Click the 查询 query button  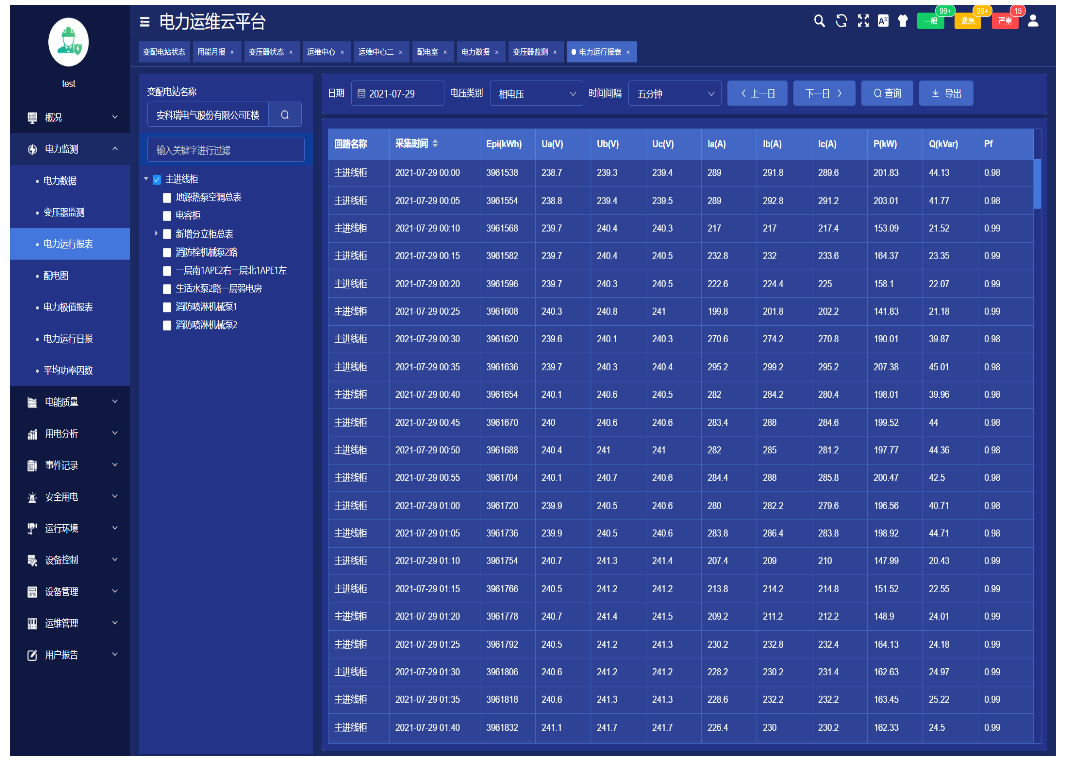(887, 94)
